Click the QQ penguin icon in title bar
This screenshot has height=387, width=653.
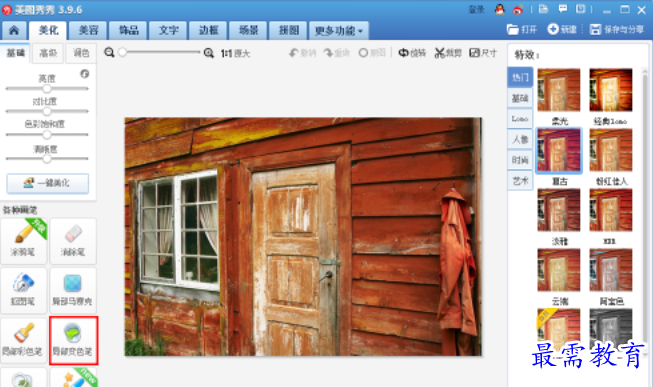(x=499, y=9)
